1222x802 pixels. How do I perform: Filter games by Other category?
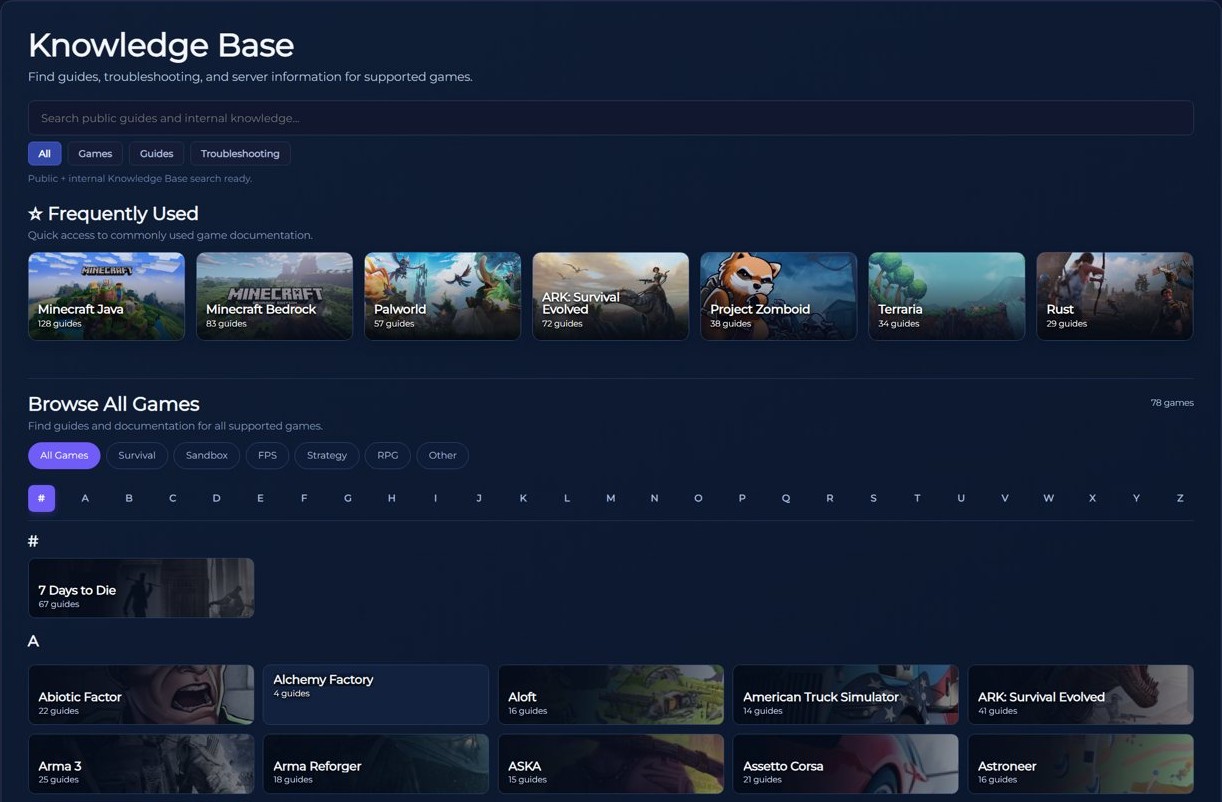(443, 455)
